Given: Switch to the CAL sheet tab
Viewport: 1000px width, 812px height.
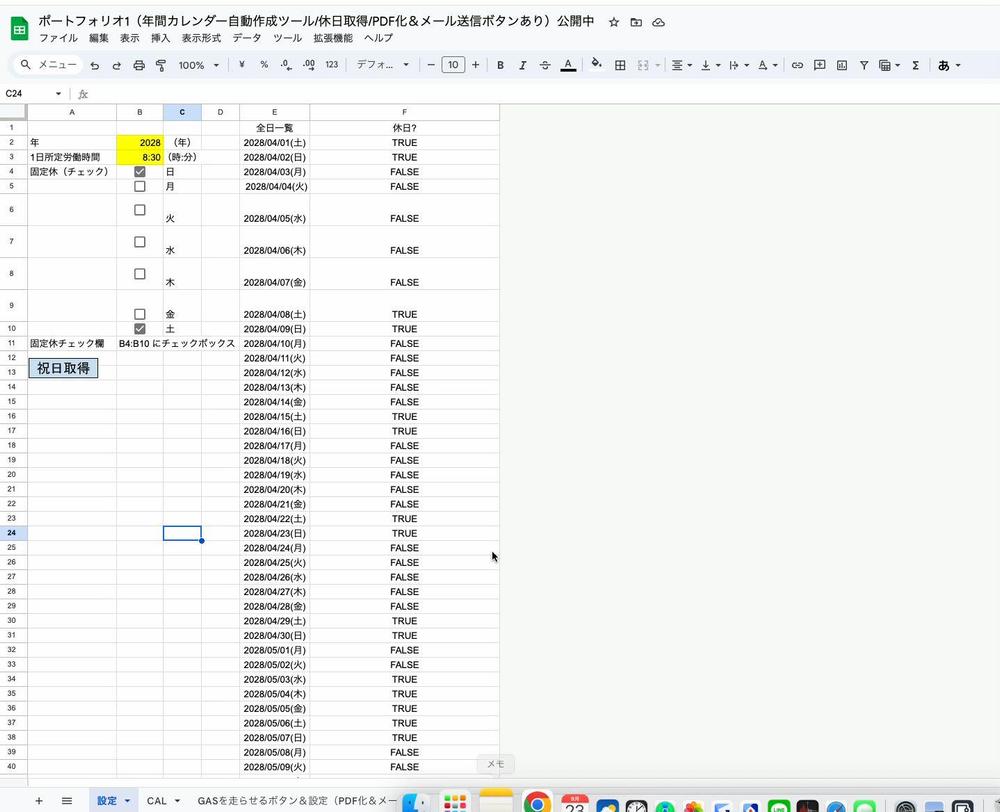Looking at the screenshot, I should pyautogui.click(x=157, y=800).
